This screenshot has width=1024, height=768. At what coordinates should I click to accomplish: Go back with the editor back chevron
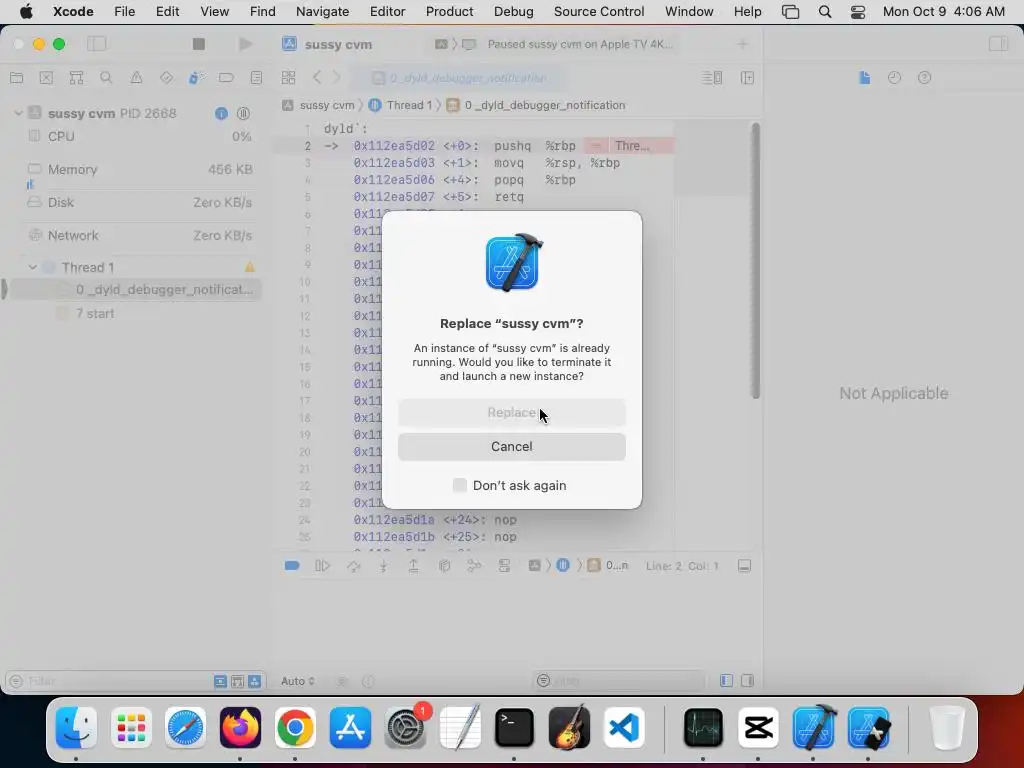317,78
